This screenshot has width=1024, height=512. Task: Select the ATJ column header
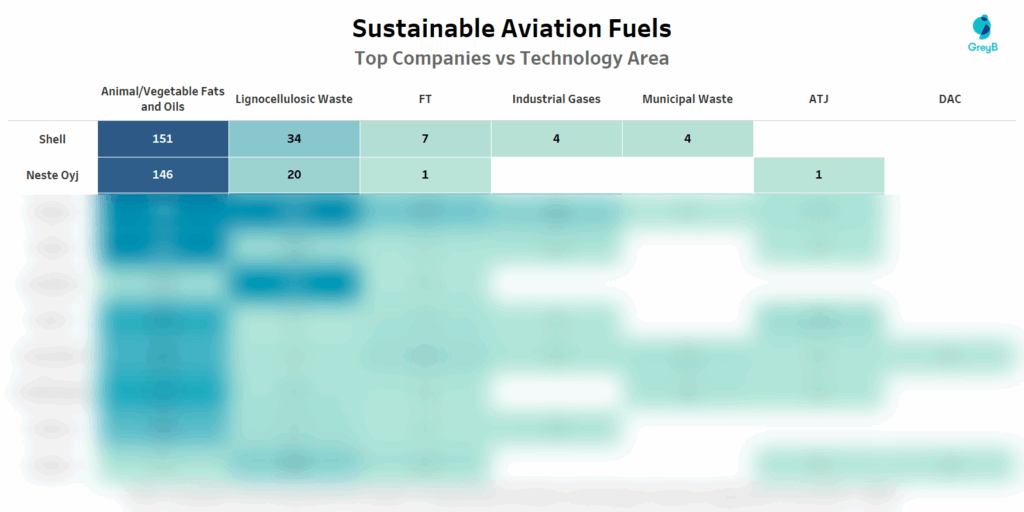818,99
